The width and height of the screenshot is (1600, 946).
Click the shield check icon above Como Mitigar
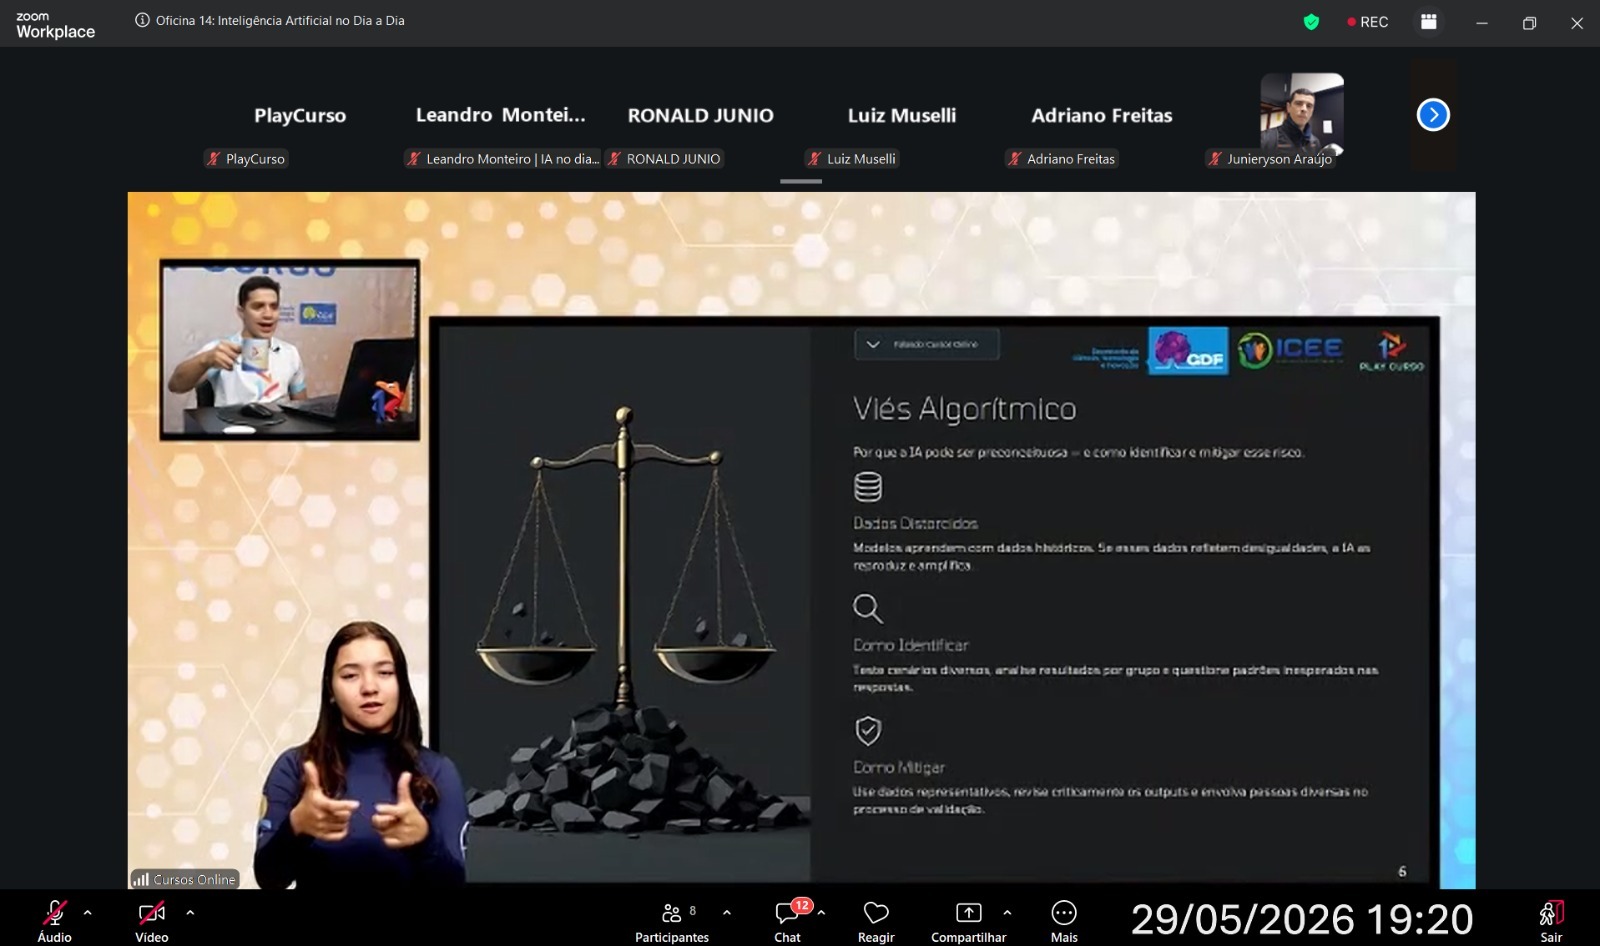coord(868,731)
